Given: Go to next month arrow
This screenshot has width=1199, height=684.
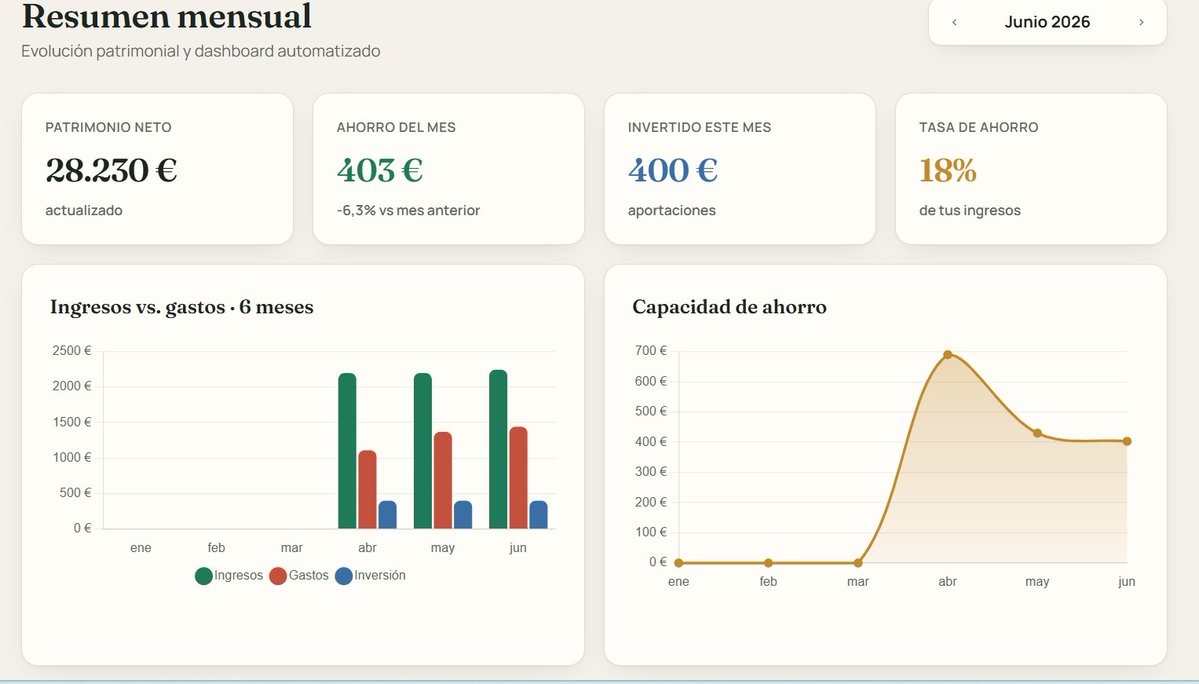Looking at the screenshot, I should 1141,22.
